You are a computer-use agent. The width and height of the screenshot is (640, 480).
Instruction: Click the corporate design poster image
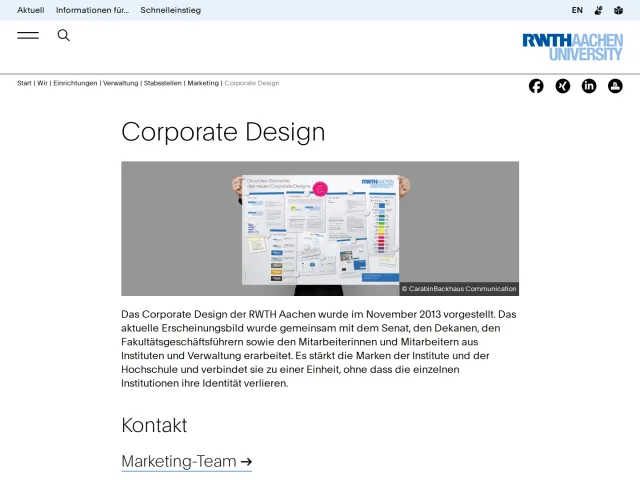(x=320, y=229)
